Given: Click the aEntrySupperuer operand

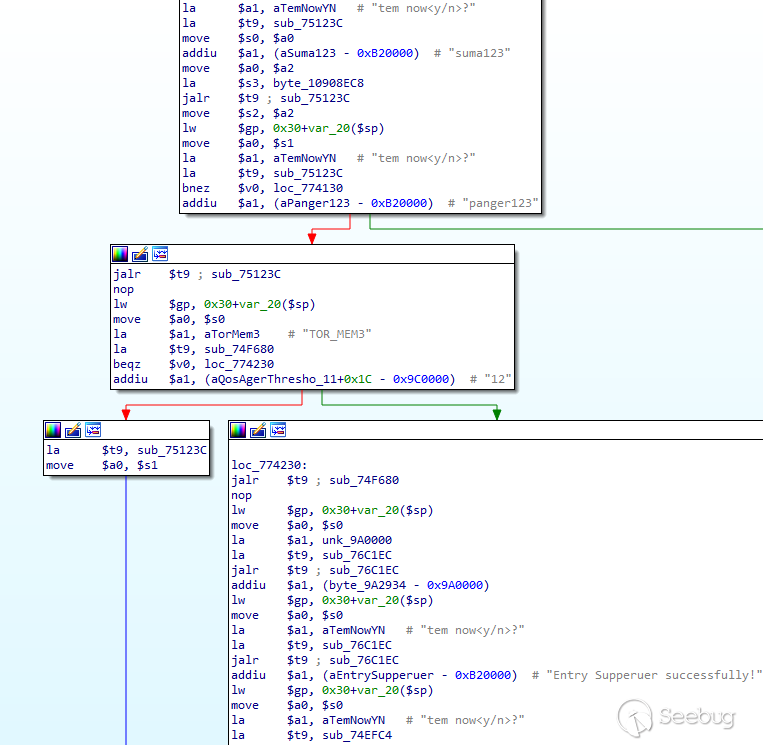Looking at the screenshot, I should coord(382,675).
